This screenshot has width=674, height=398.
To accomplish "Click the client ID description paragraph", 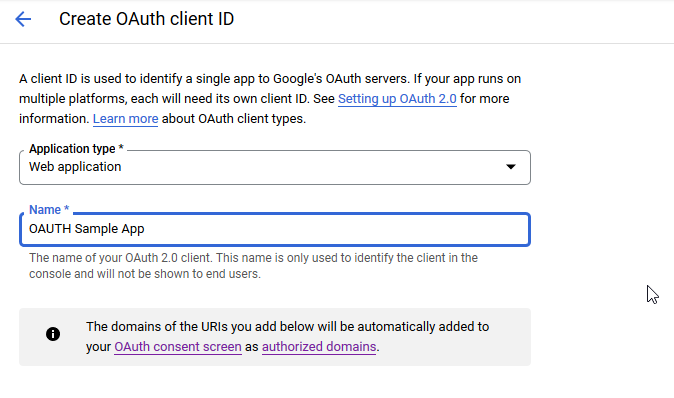I will pos(270,98).
